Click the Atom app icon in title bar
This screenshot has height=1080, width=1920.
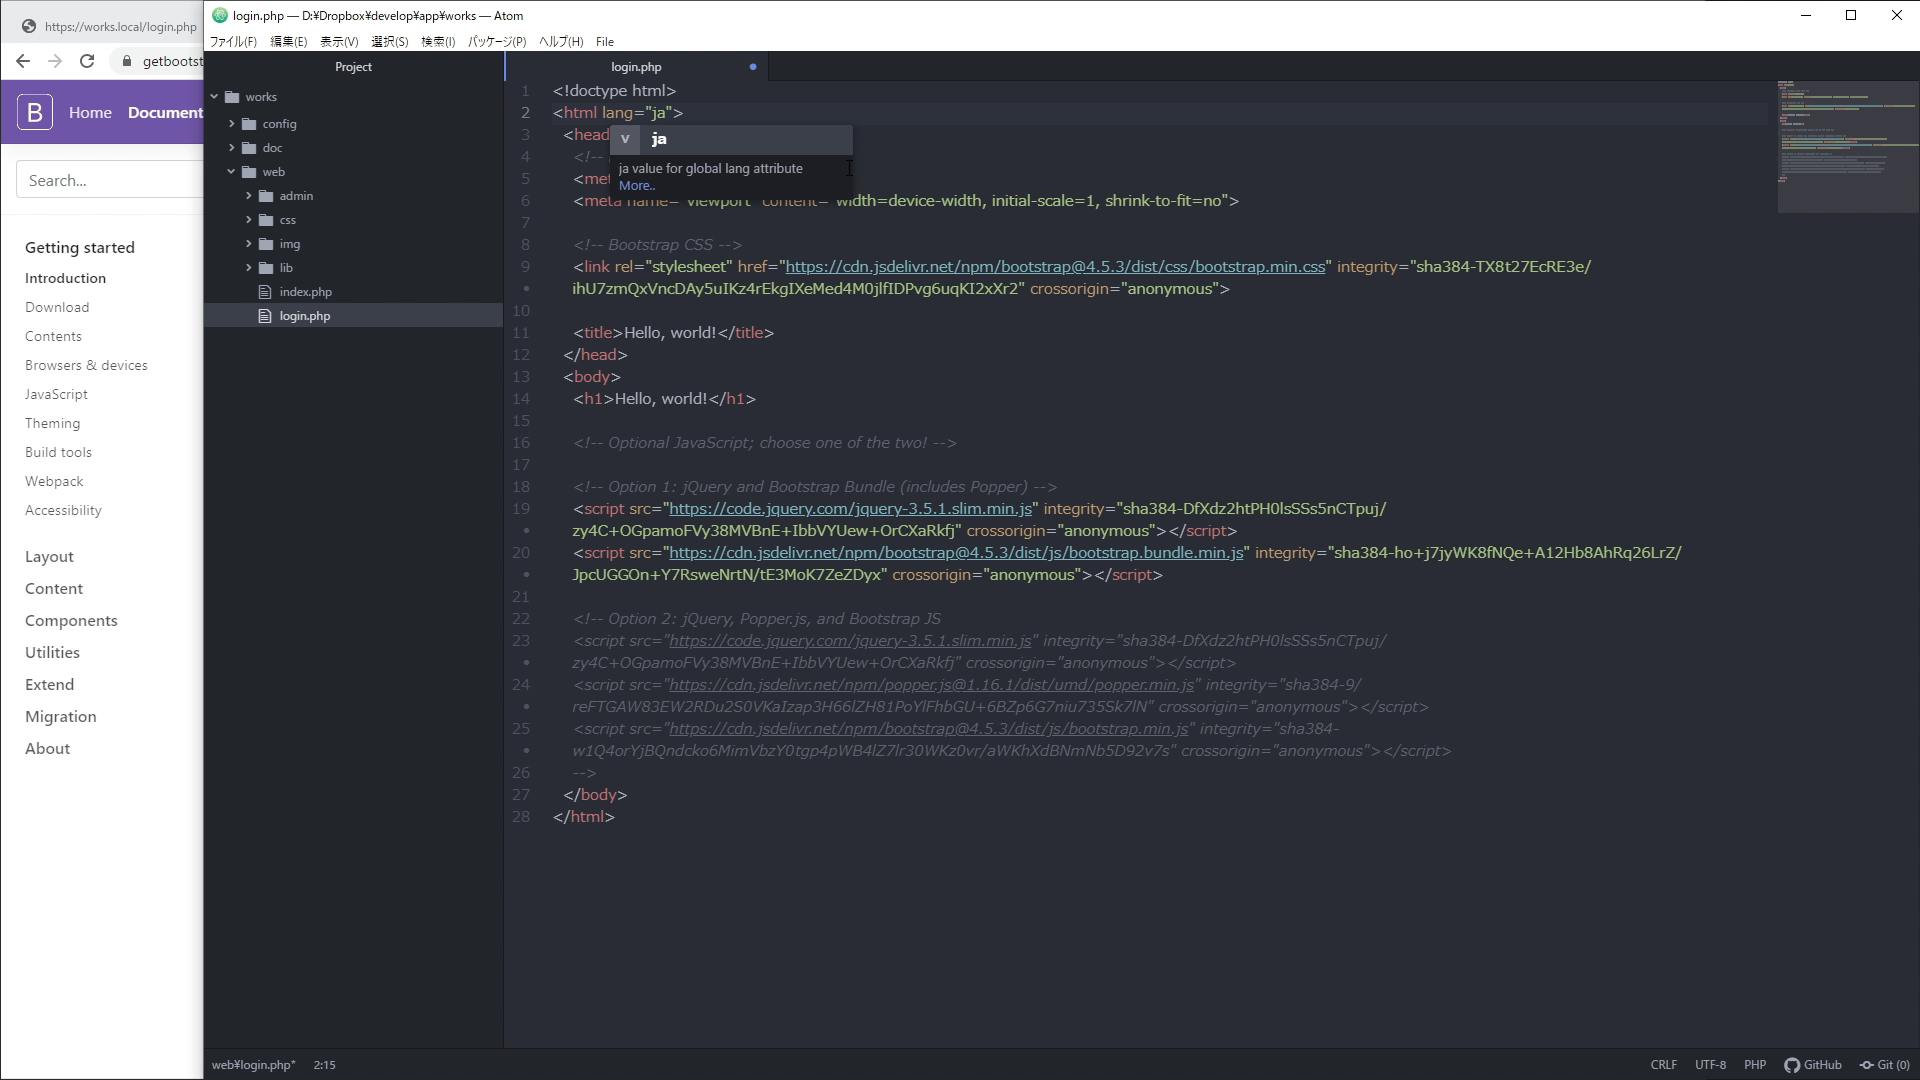click(x=220, y=15)
